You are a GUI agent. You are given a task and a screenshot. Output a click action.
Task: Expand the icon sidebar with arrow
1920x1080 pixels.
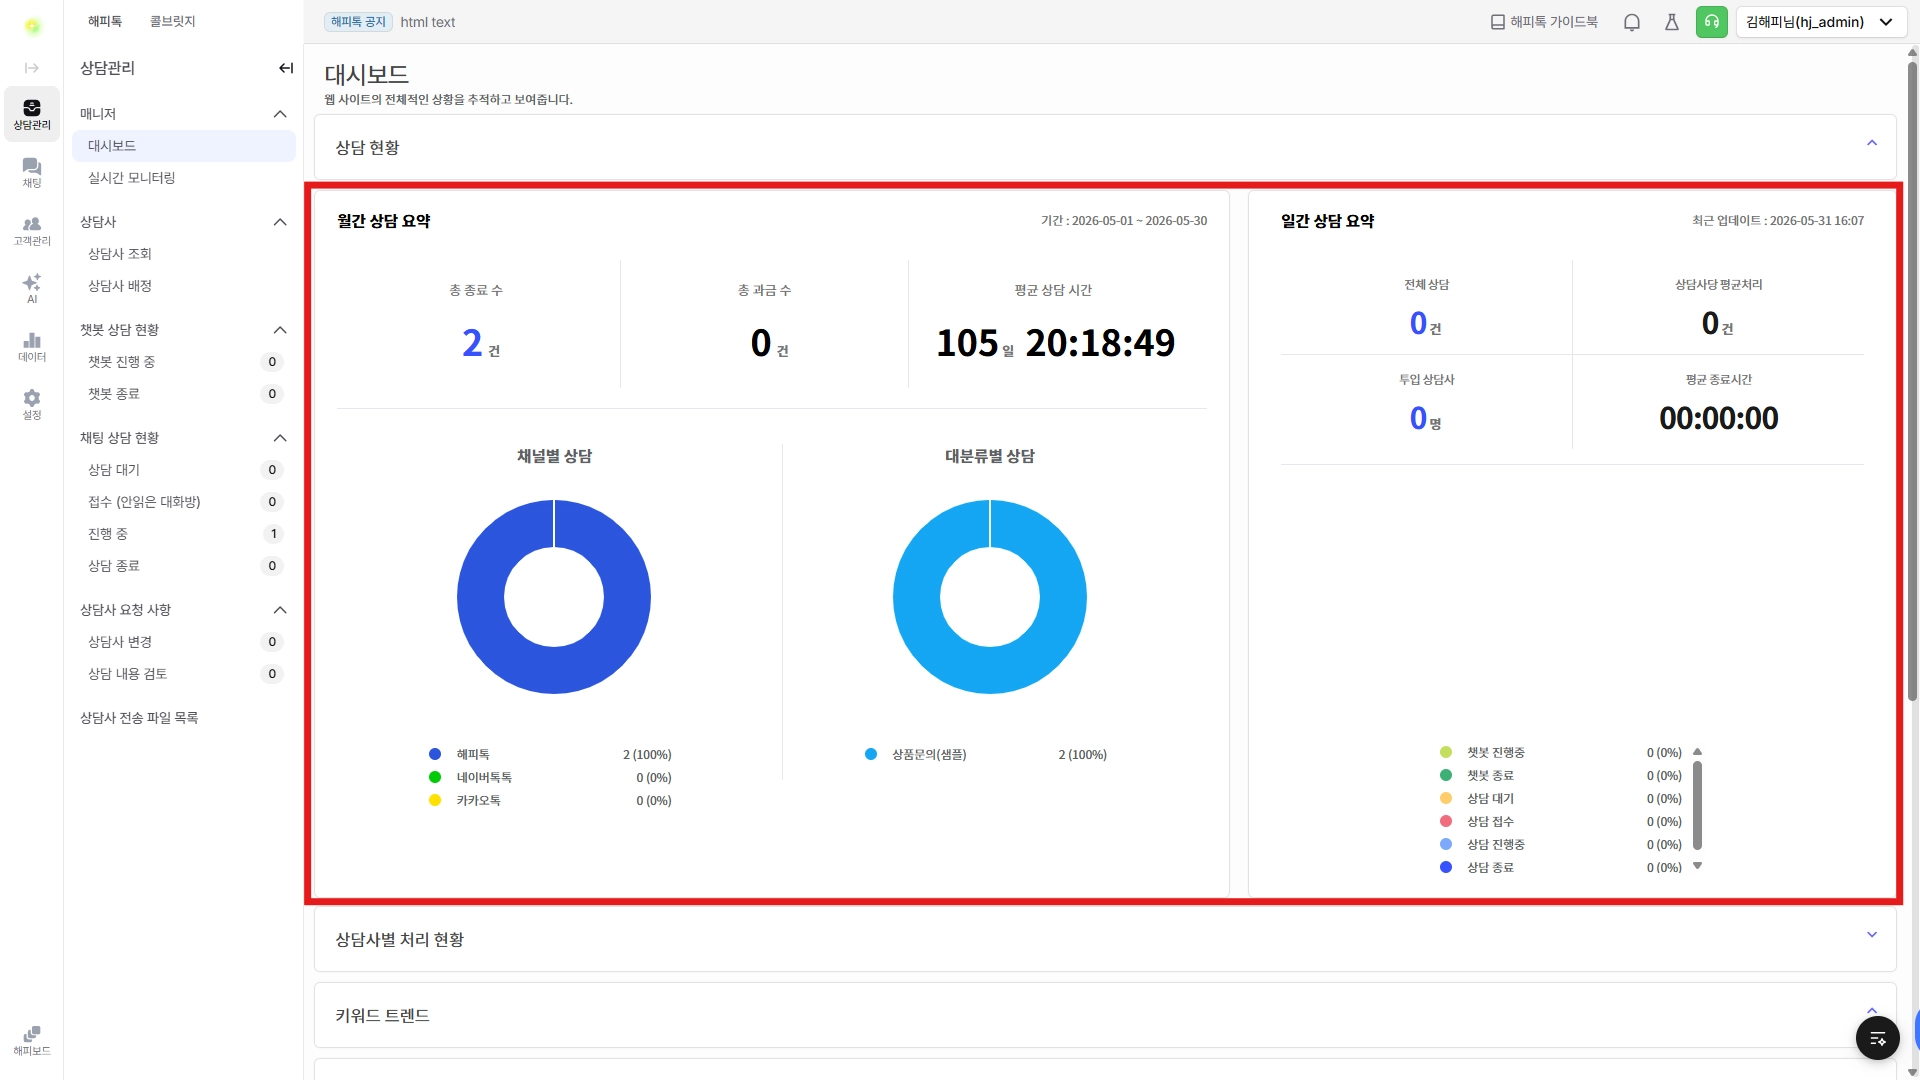coord(32,68)
